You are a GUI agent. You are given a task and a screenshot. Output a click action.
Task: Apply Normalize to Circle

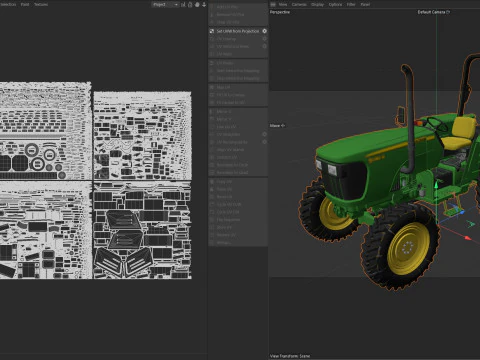[238, 165]
